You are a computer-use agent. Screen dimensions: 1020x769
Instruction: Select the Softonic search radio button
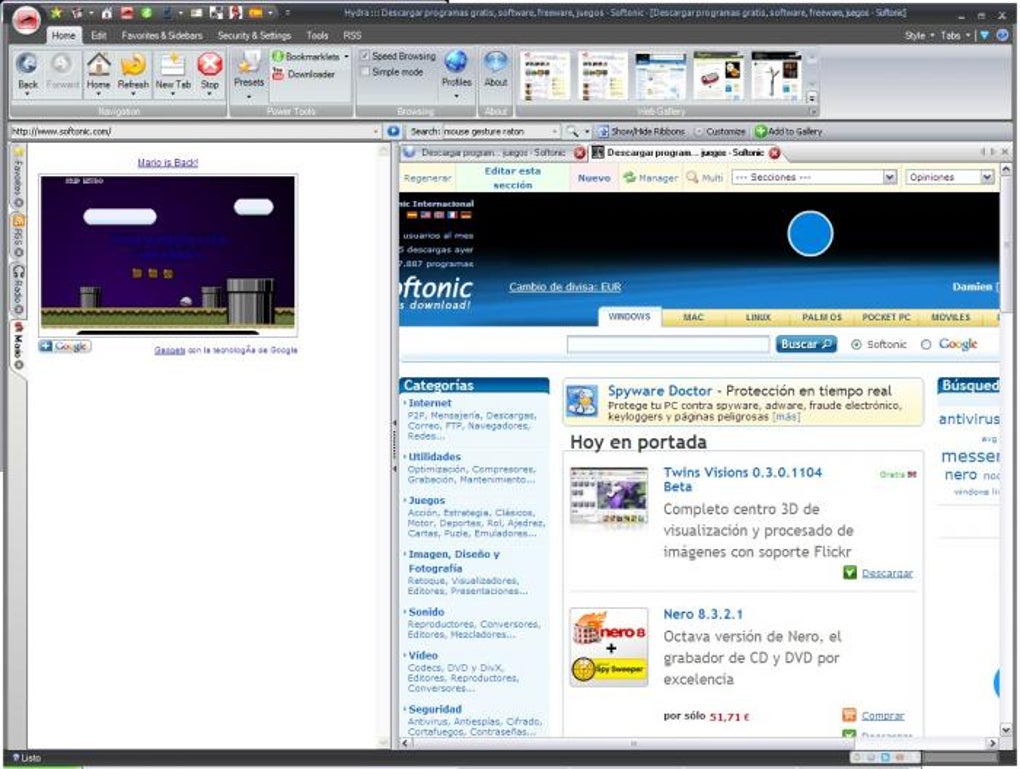[x=856, y=345]
